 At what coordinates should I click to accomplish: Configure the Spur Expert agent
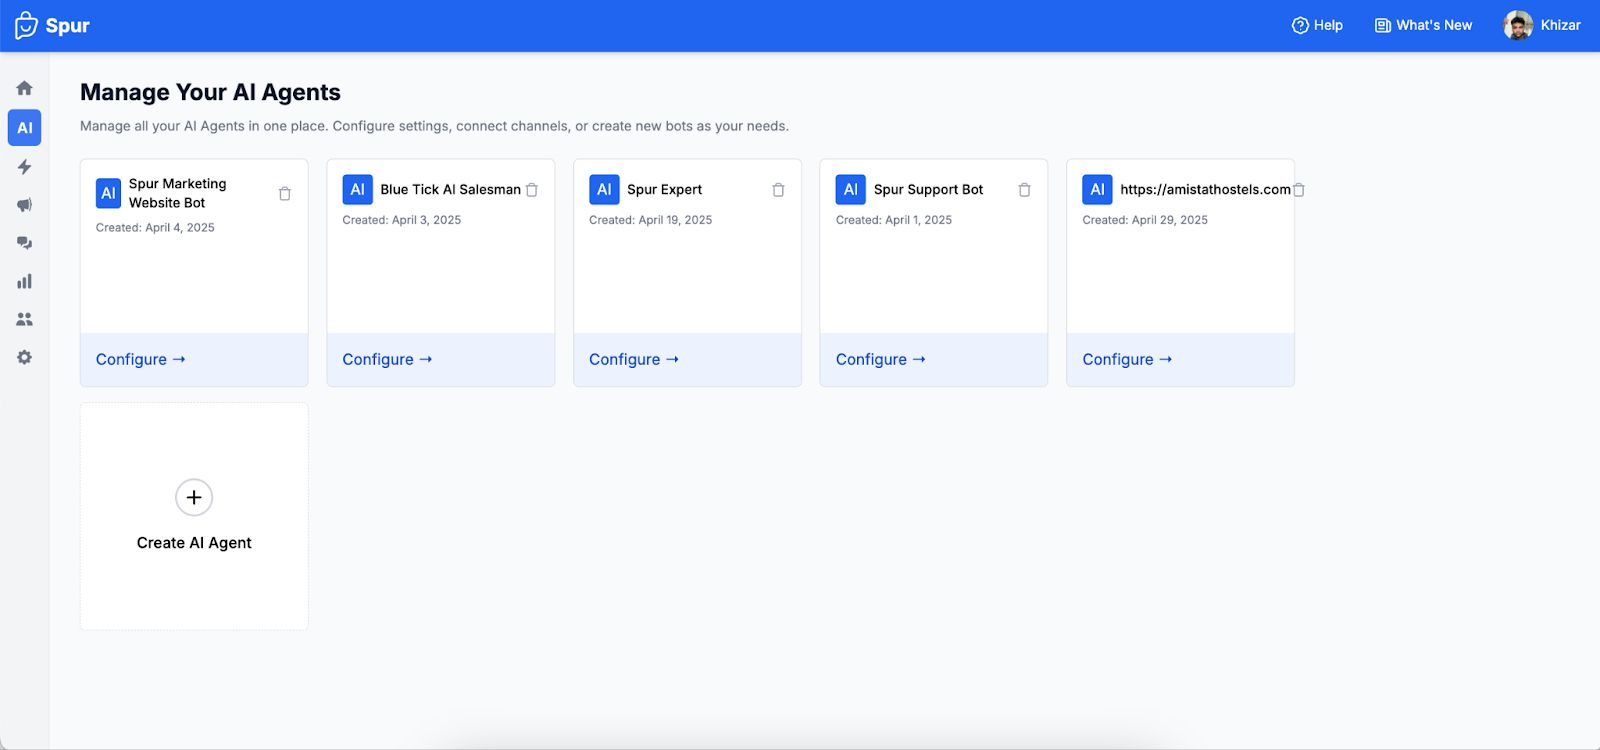click(x=634, y=359)
